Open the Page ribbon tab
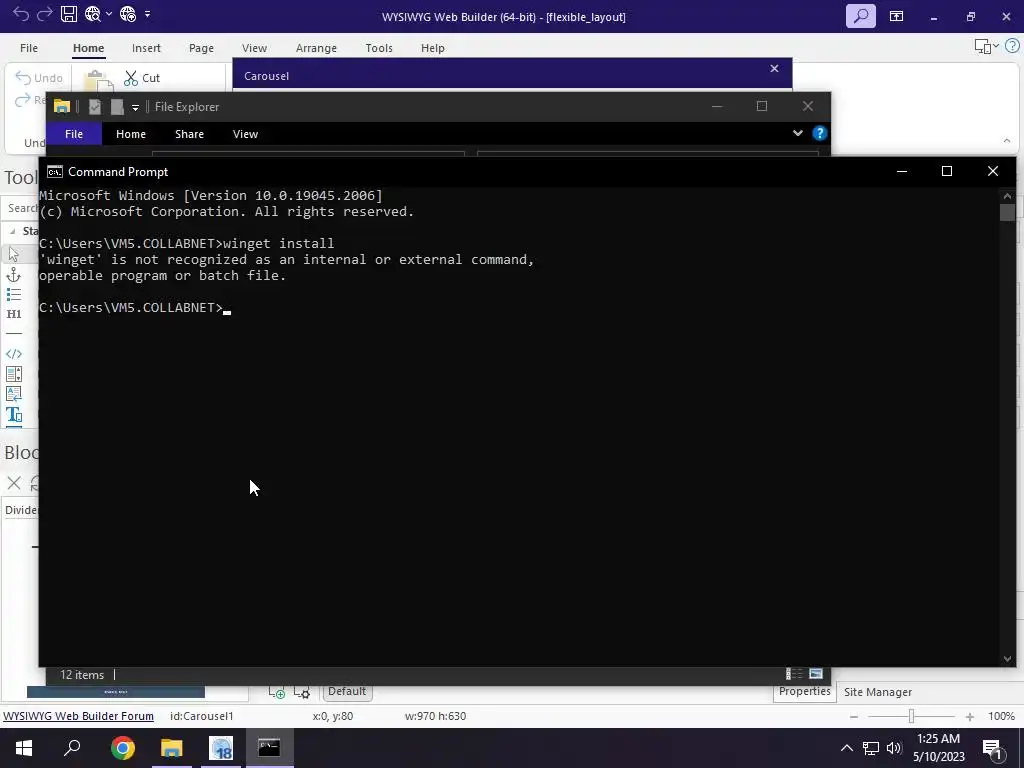1024x768 pixels. click(201, 48)
